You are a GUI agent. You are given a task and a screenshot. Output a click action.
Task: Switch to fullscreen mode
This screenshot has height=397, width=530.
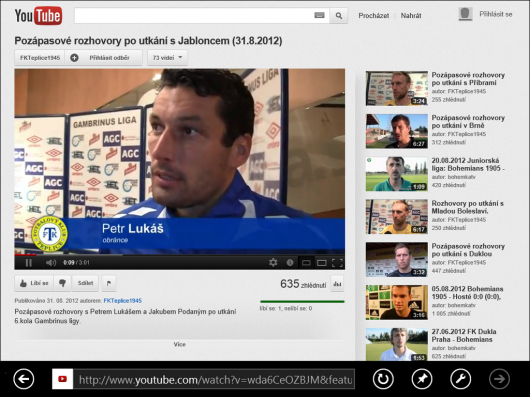point(337,263)
